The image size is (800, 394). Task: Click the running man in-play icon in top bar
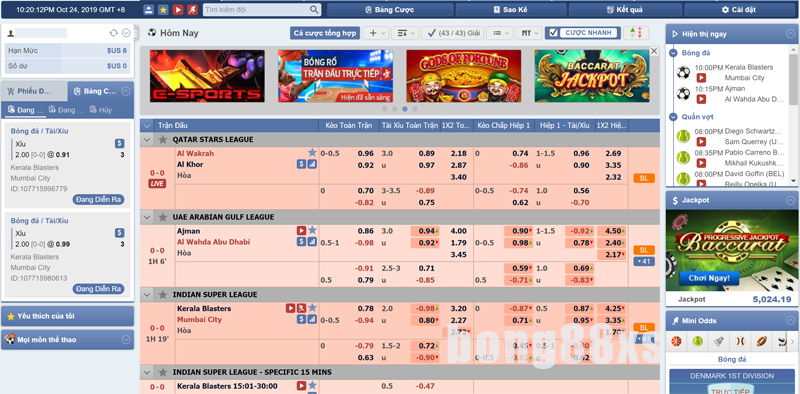click(192, 10)
